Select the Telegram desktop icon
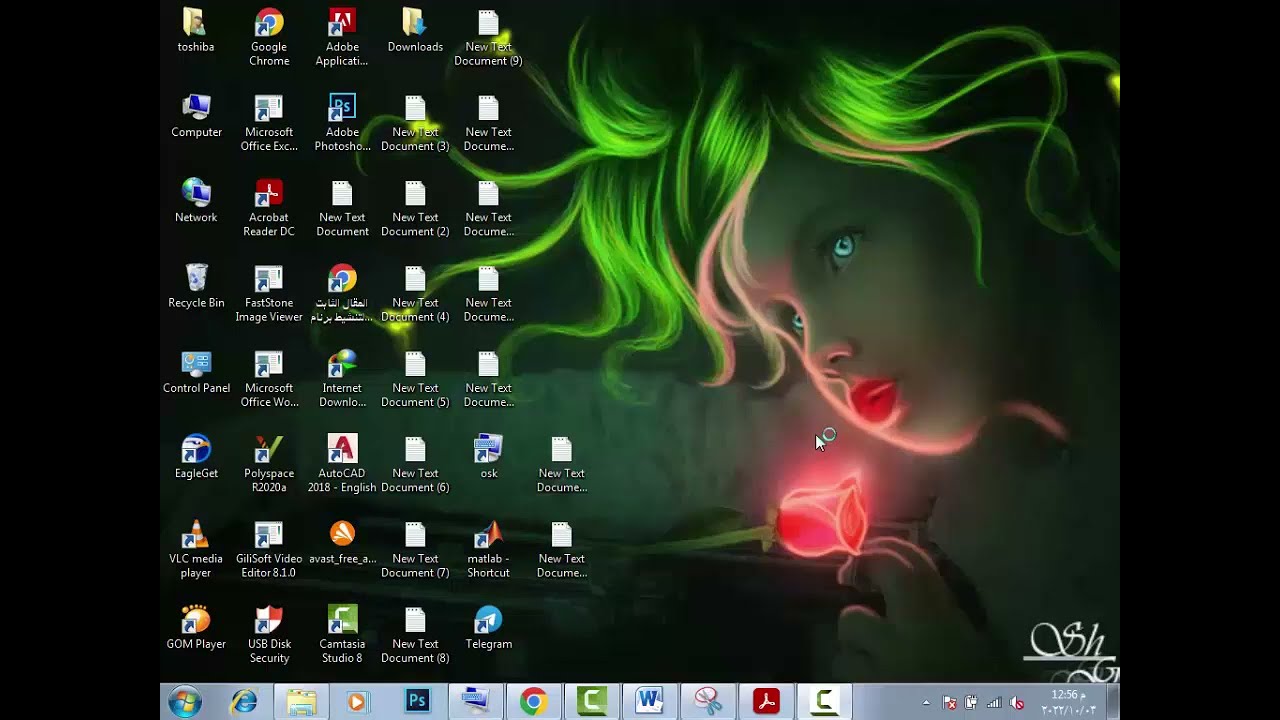Screen dimensions: 1280x720 [x=488, y=627]
